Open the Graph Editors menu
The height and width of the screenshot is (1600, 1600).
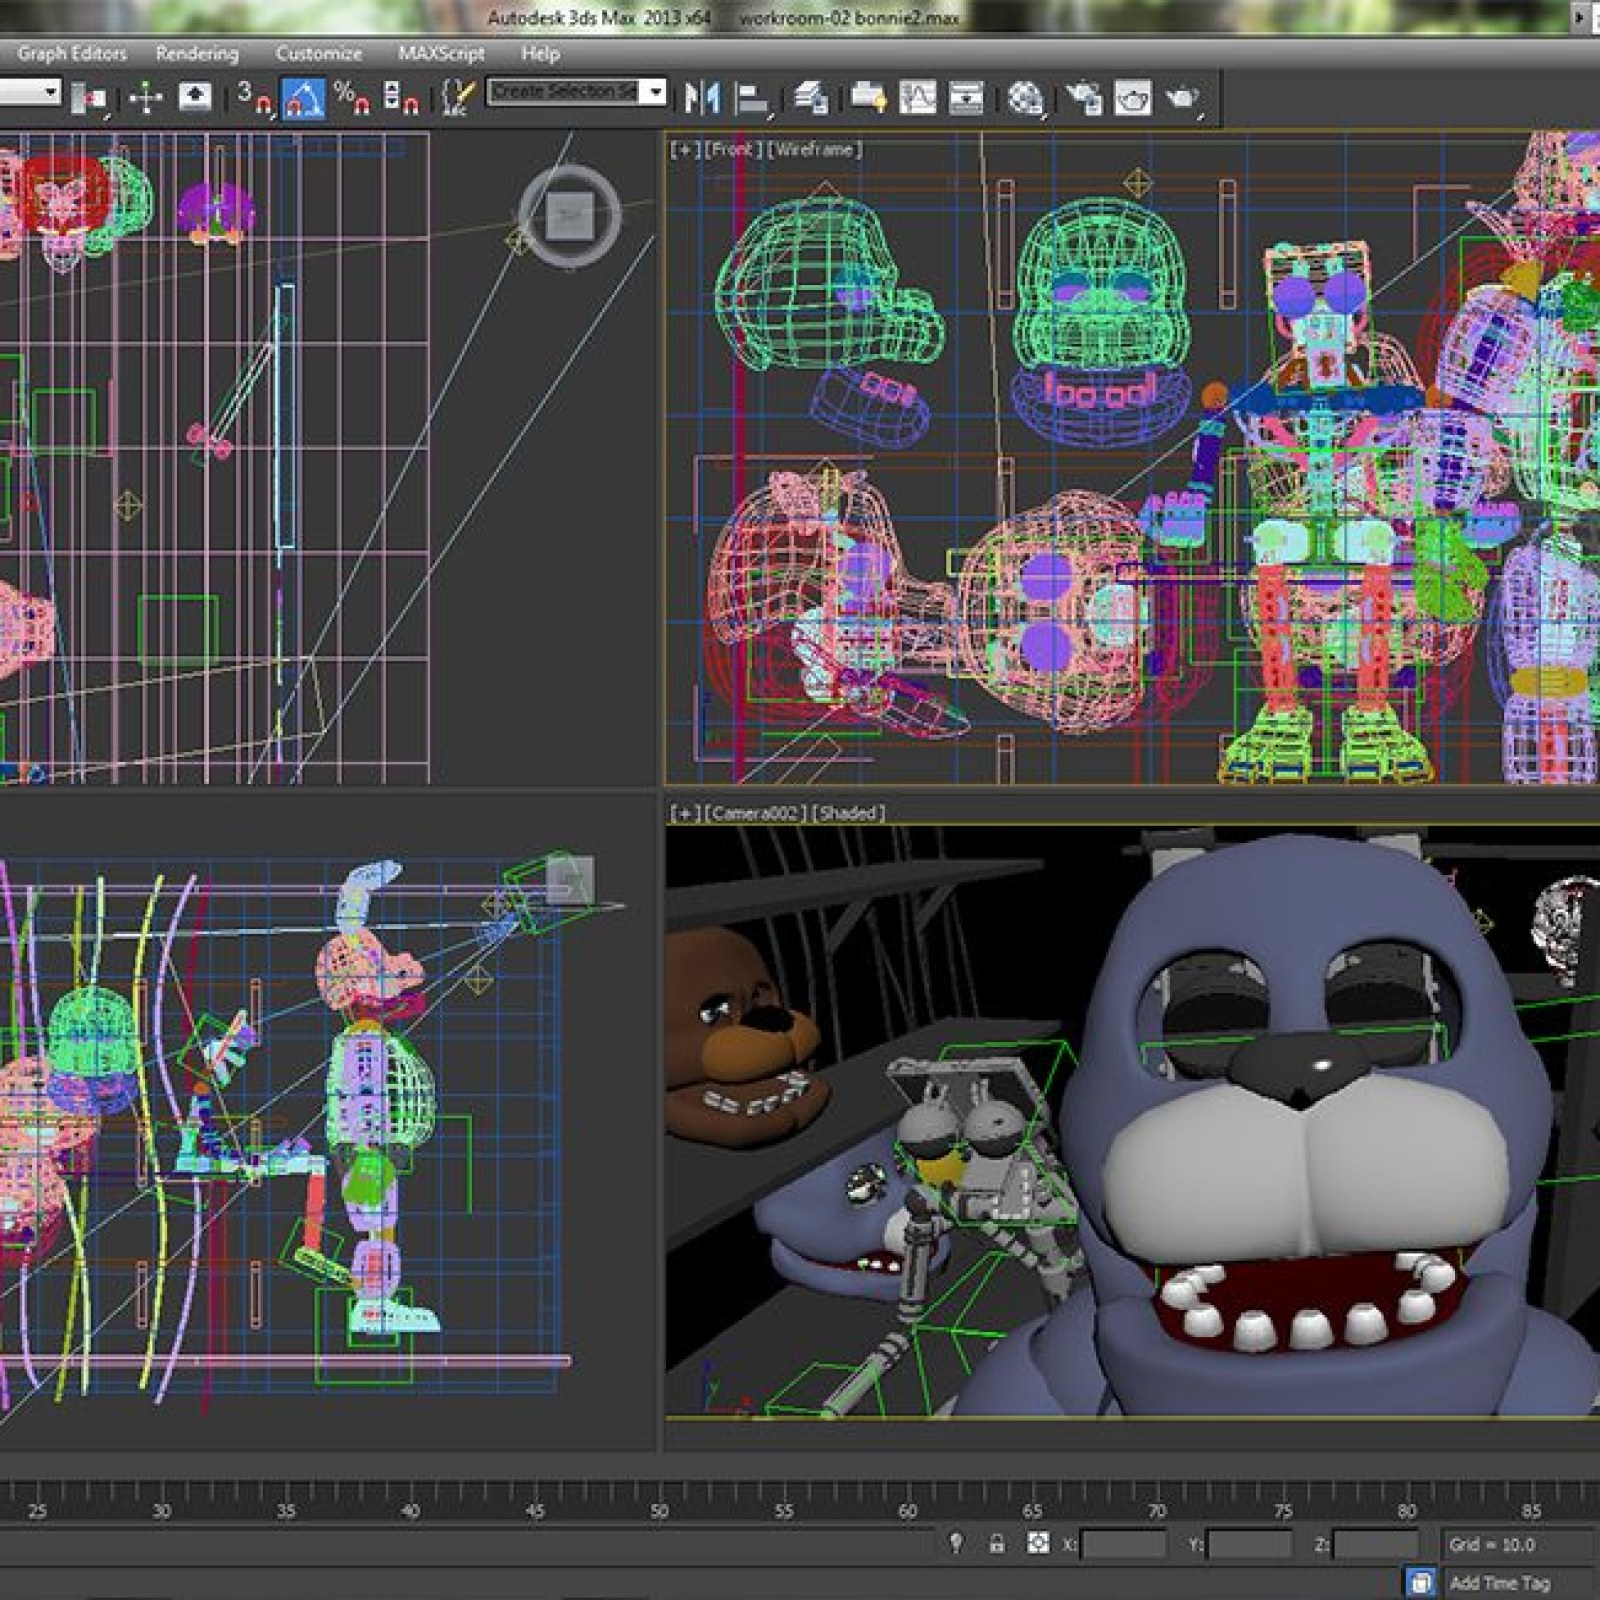pos(72,53)
